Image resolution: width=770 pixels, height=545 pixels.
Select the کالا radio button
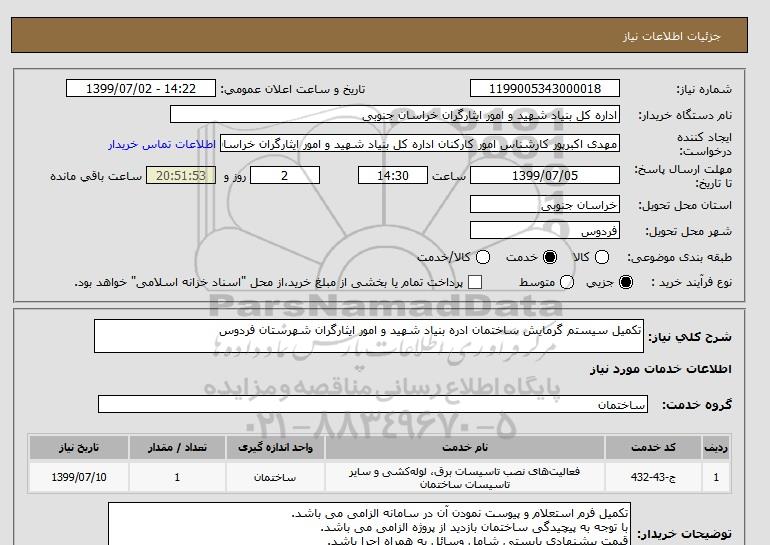(602, 257)
